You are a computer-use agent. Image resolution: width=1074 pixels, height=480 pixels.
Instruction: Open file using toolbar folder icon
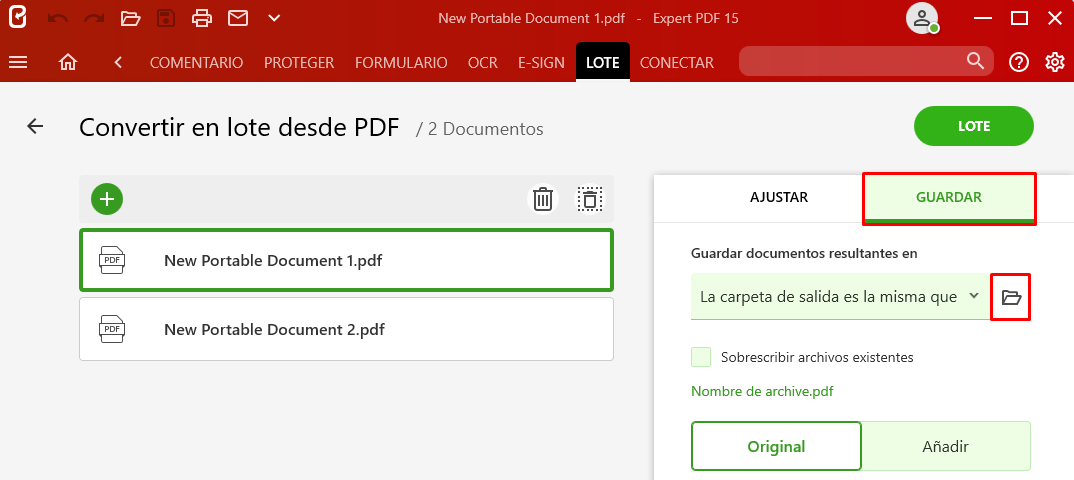130,18
